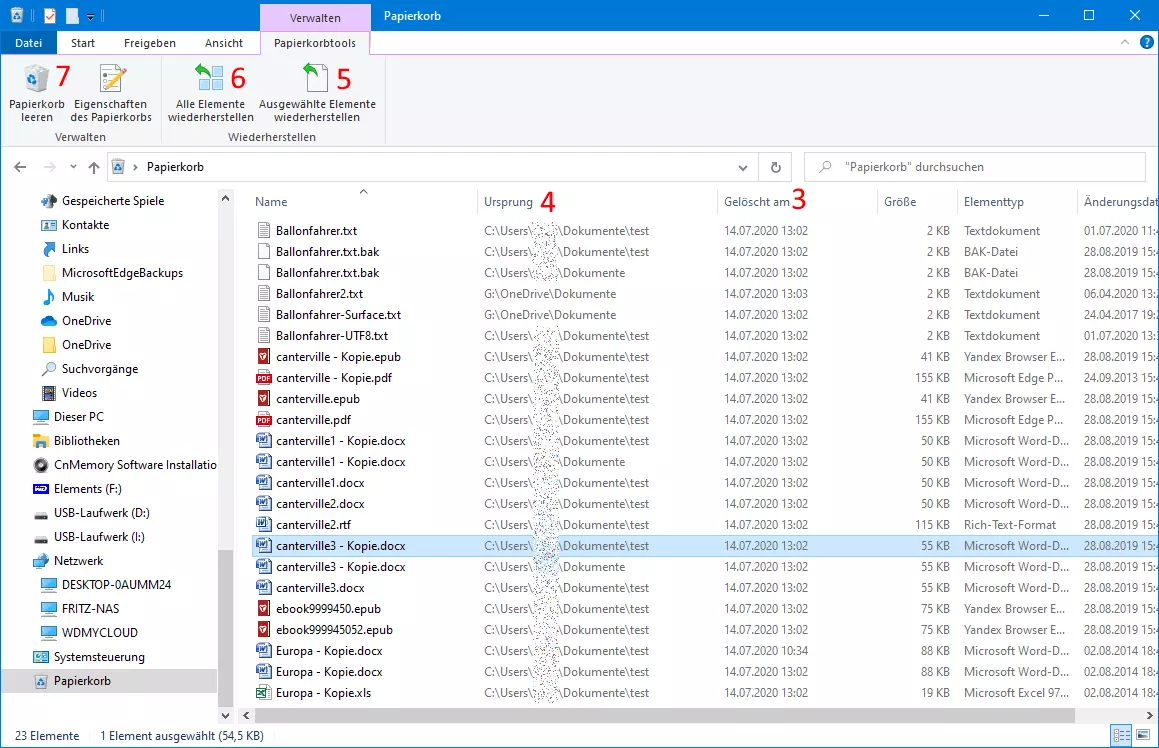Select Dieser PC in navigation pane
The image size is (1159, 748).
[78, 417]
